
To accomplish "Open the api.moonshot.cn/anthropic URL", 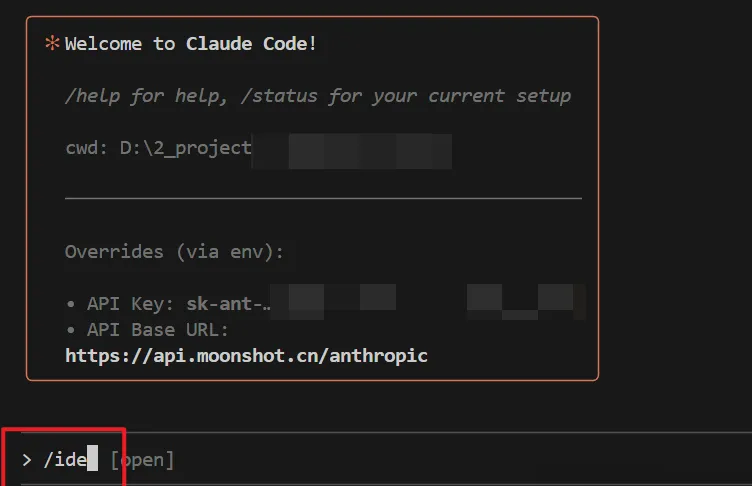I will pos(246,355).
